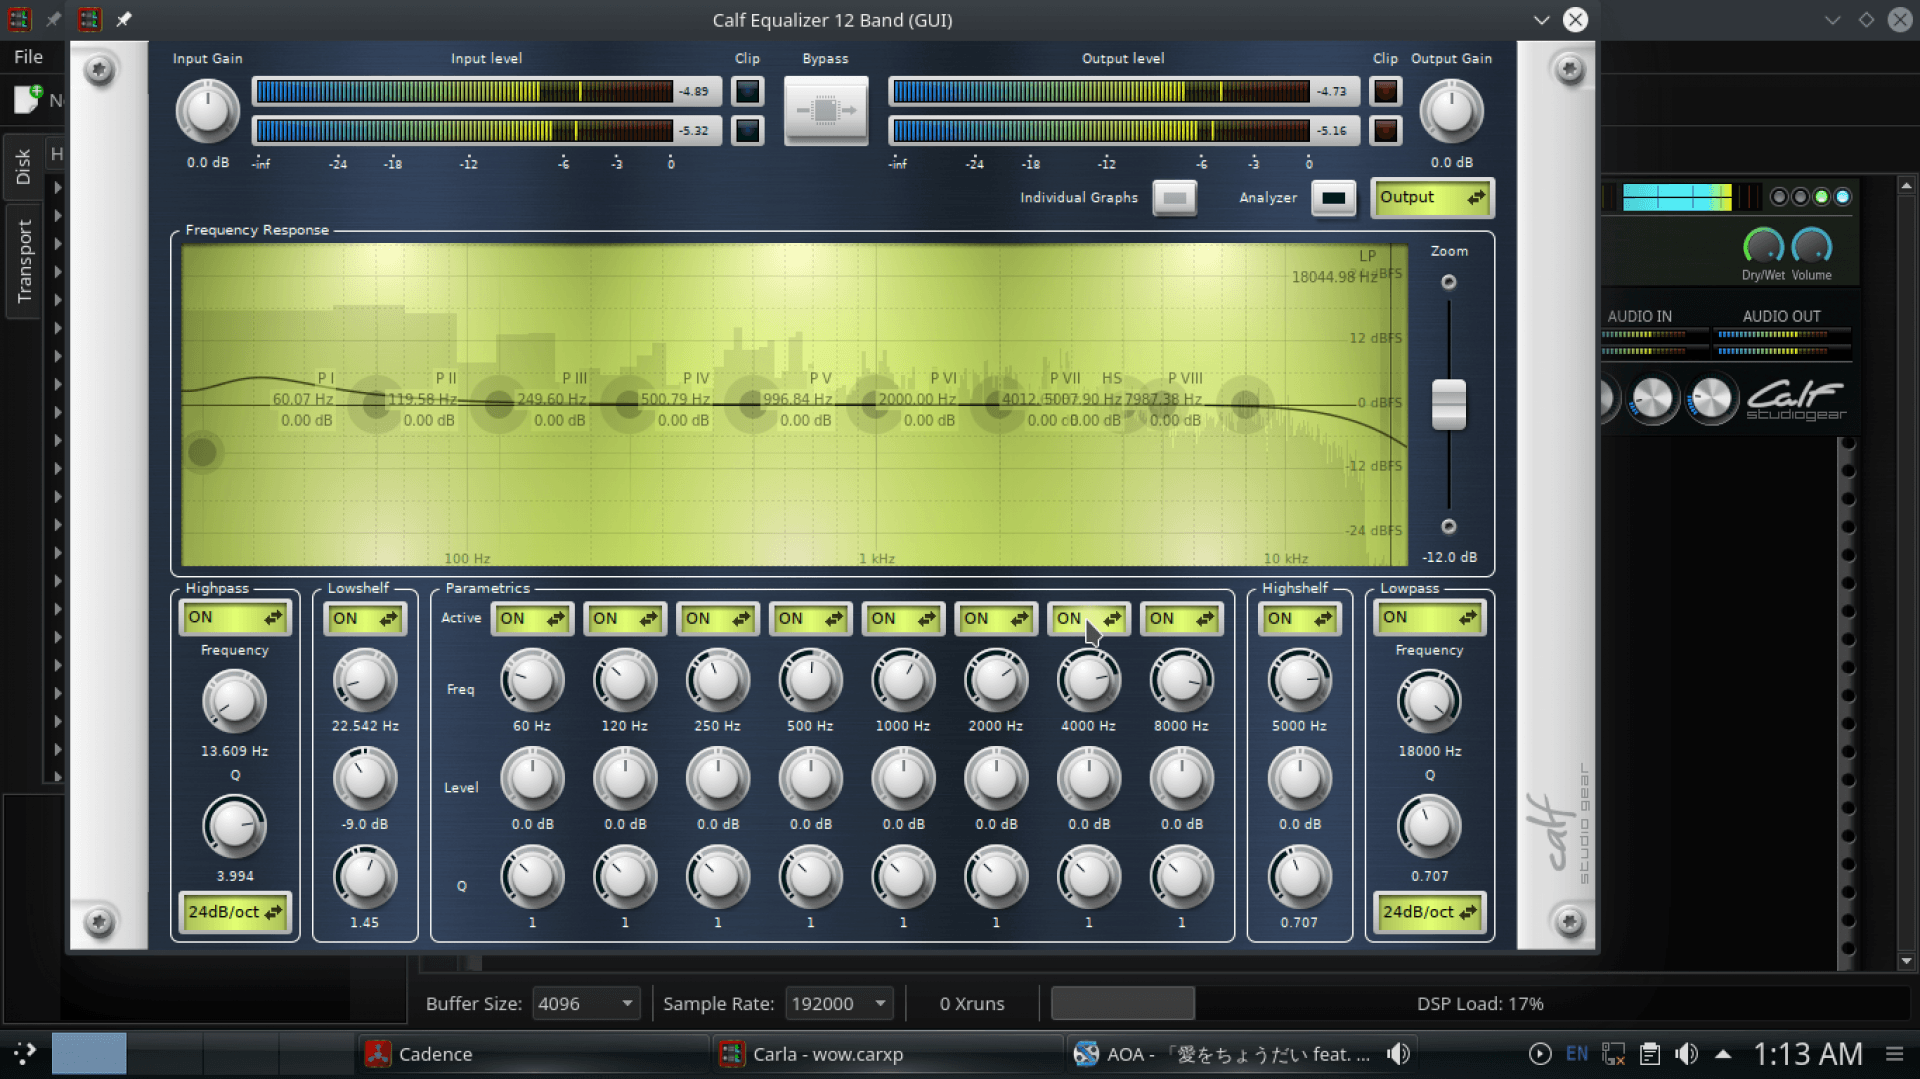Toggle the Individual Graphs switch
Screen dimensions: 1920x1079
pyautogui.click(x=1174, y=198)
